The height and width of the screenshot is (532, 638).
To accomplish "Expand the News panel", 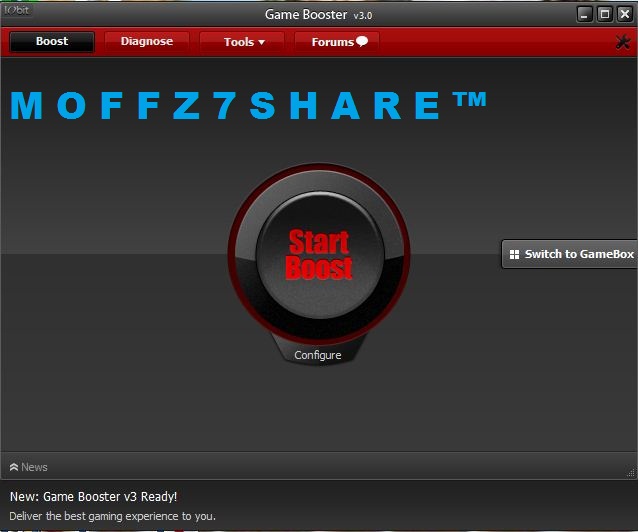I will point(28,467).
